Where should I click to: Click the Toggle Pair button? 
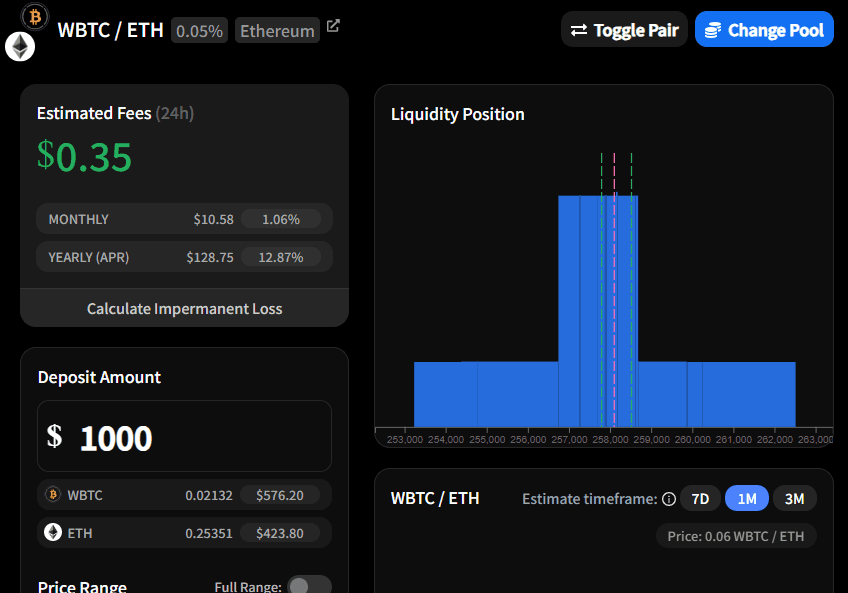point(624,29)
